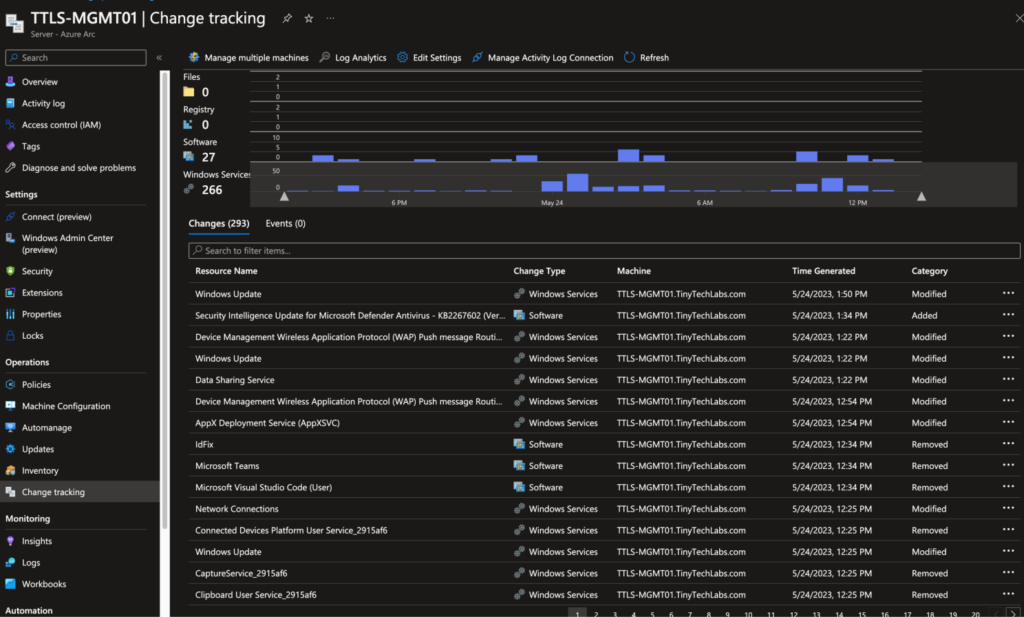This screenshot has height=617, width=1024.
Task: Open Windows Admin Center (preview) icon
Action: click(10, 238)
